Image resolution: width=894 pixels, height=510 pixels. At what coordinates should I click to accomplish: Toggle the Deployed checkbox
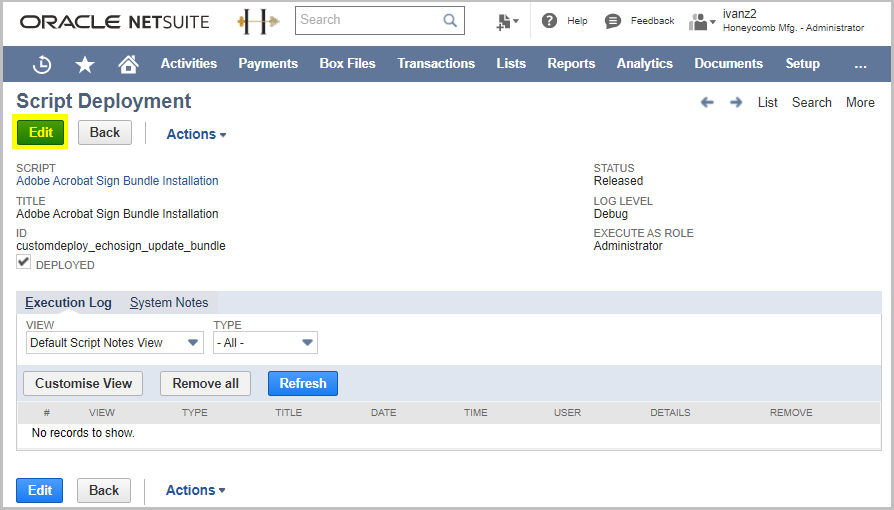coord(23,262)
